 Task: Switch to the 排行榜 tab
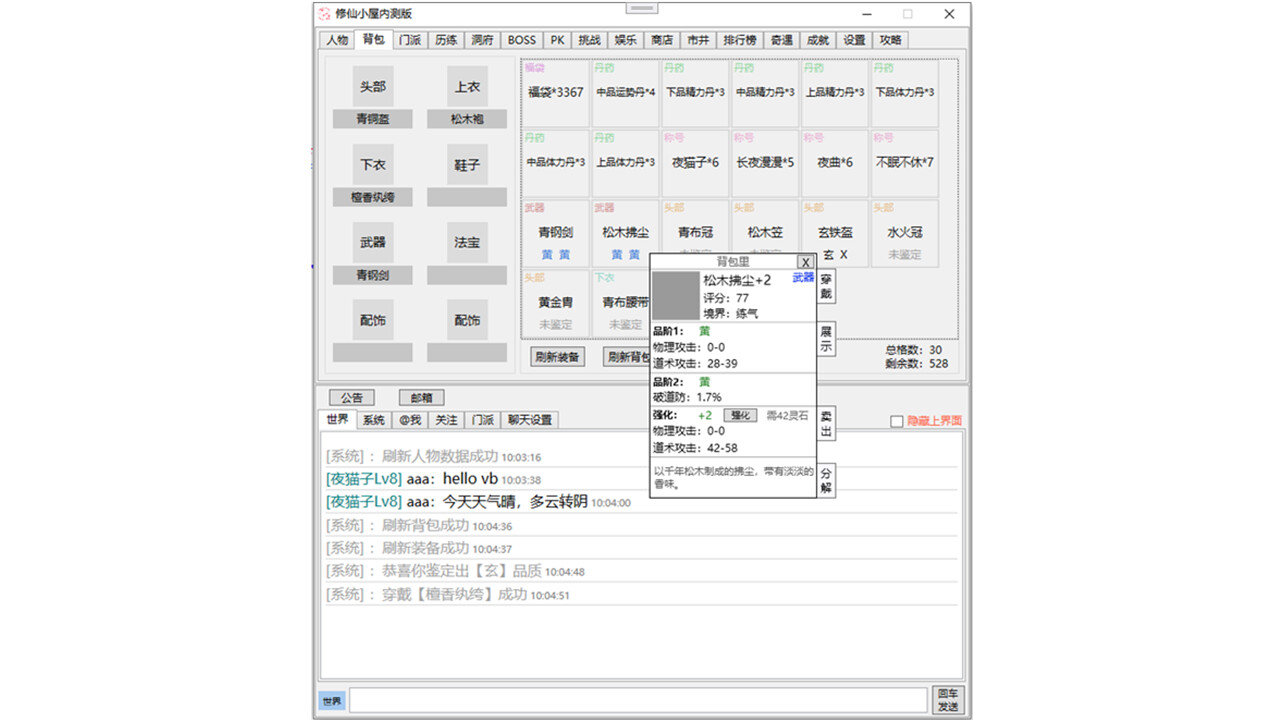click(x=740, y=40)
